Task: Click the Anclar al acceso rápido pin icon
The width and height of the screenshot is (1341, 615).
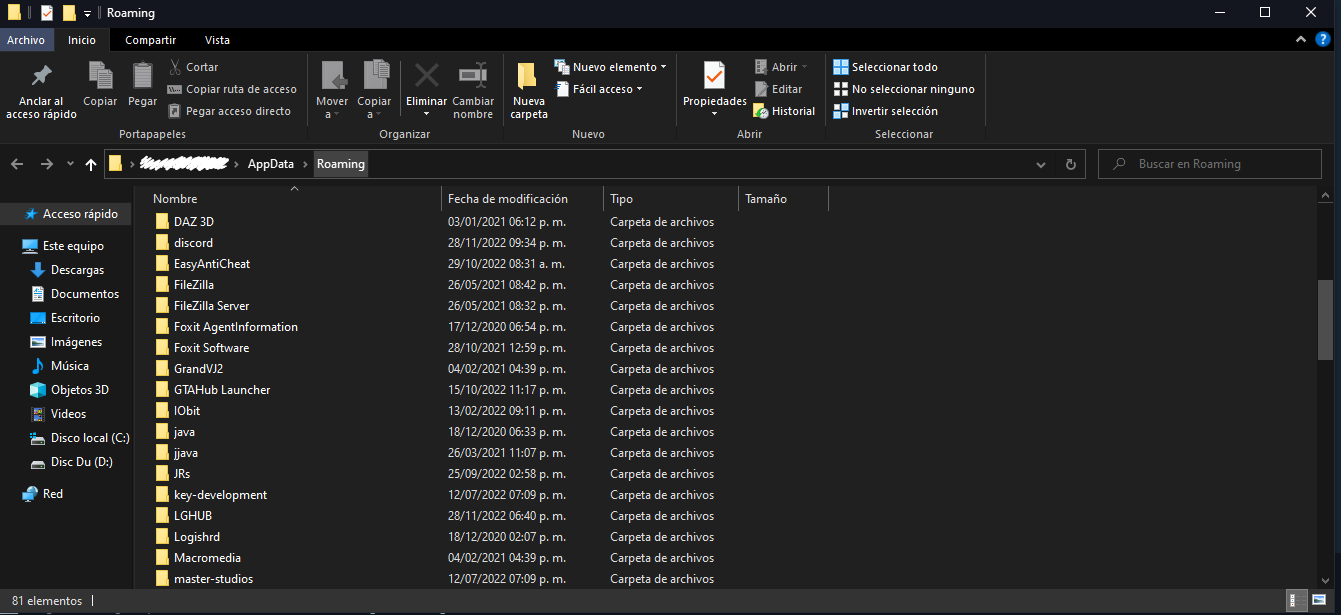Action: click(41, 76)
